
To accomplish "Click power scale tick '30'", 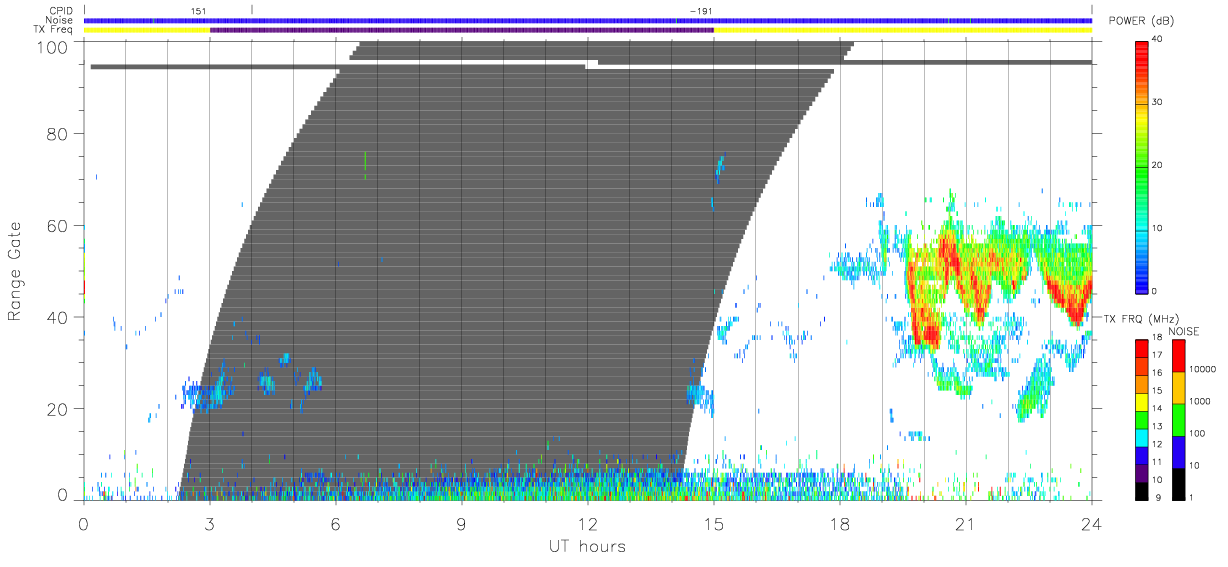I will [1158, 103].
